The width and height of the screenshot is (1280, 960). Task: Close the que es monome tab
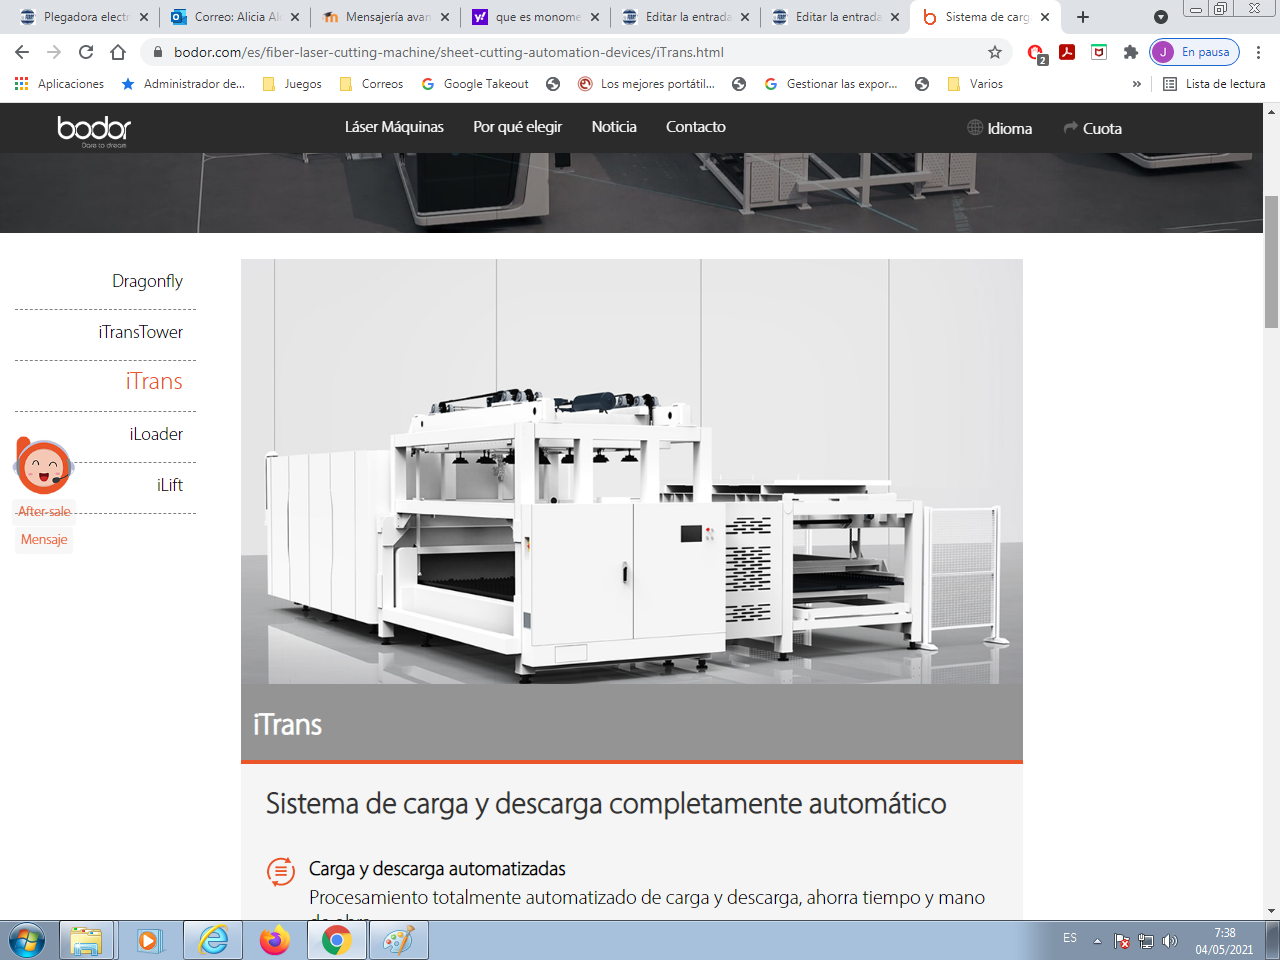pyautogui.click(x=595, y=17)
